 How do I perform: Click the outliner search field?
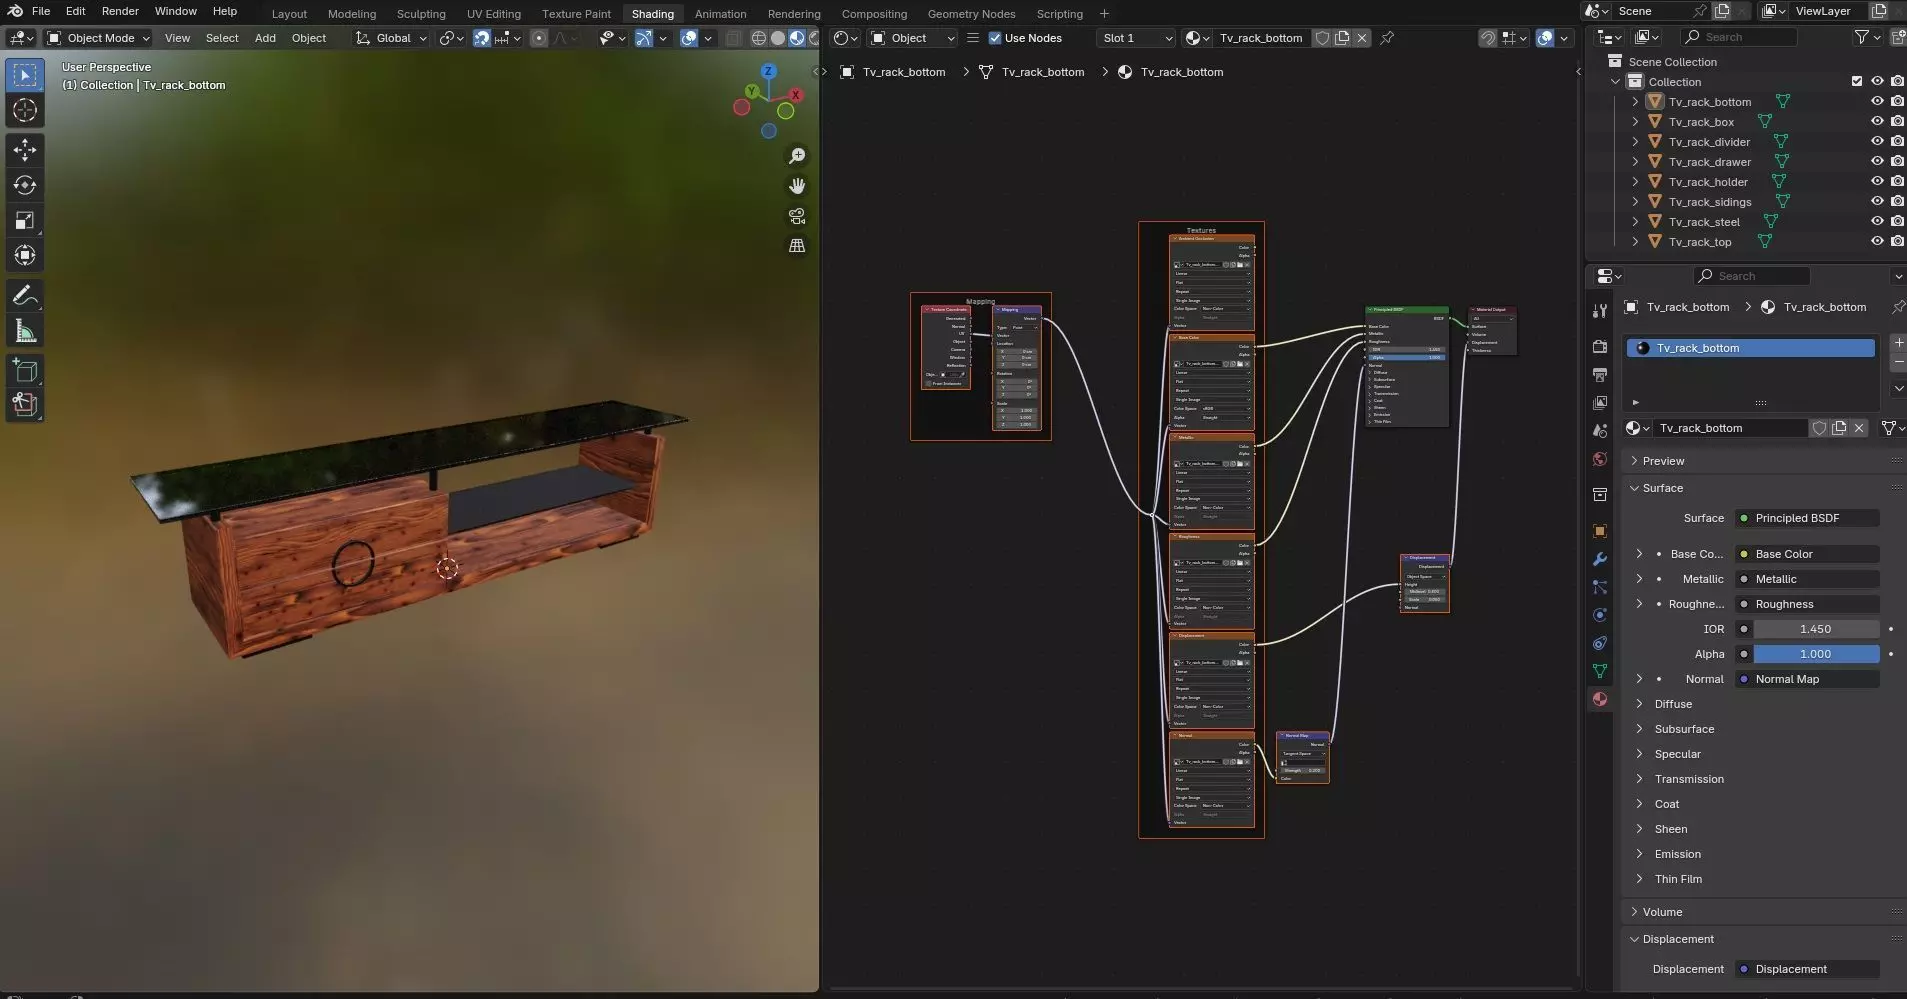coord(1739,37)
